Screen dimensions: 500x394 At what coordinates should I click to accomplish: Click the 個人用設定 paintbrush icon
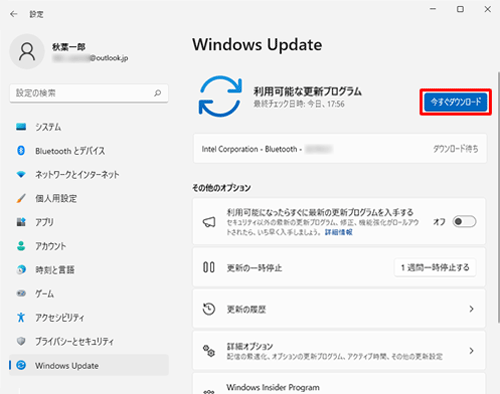(21, 198)
